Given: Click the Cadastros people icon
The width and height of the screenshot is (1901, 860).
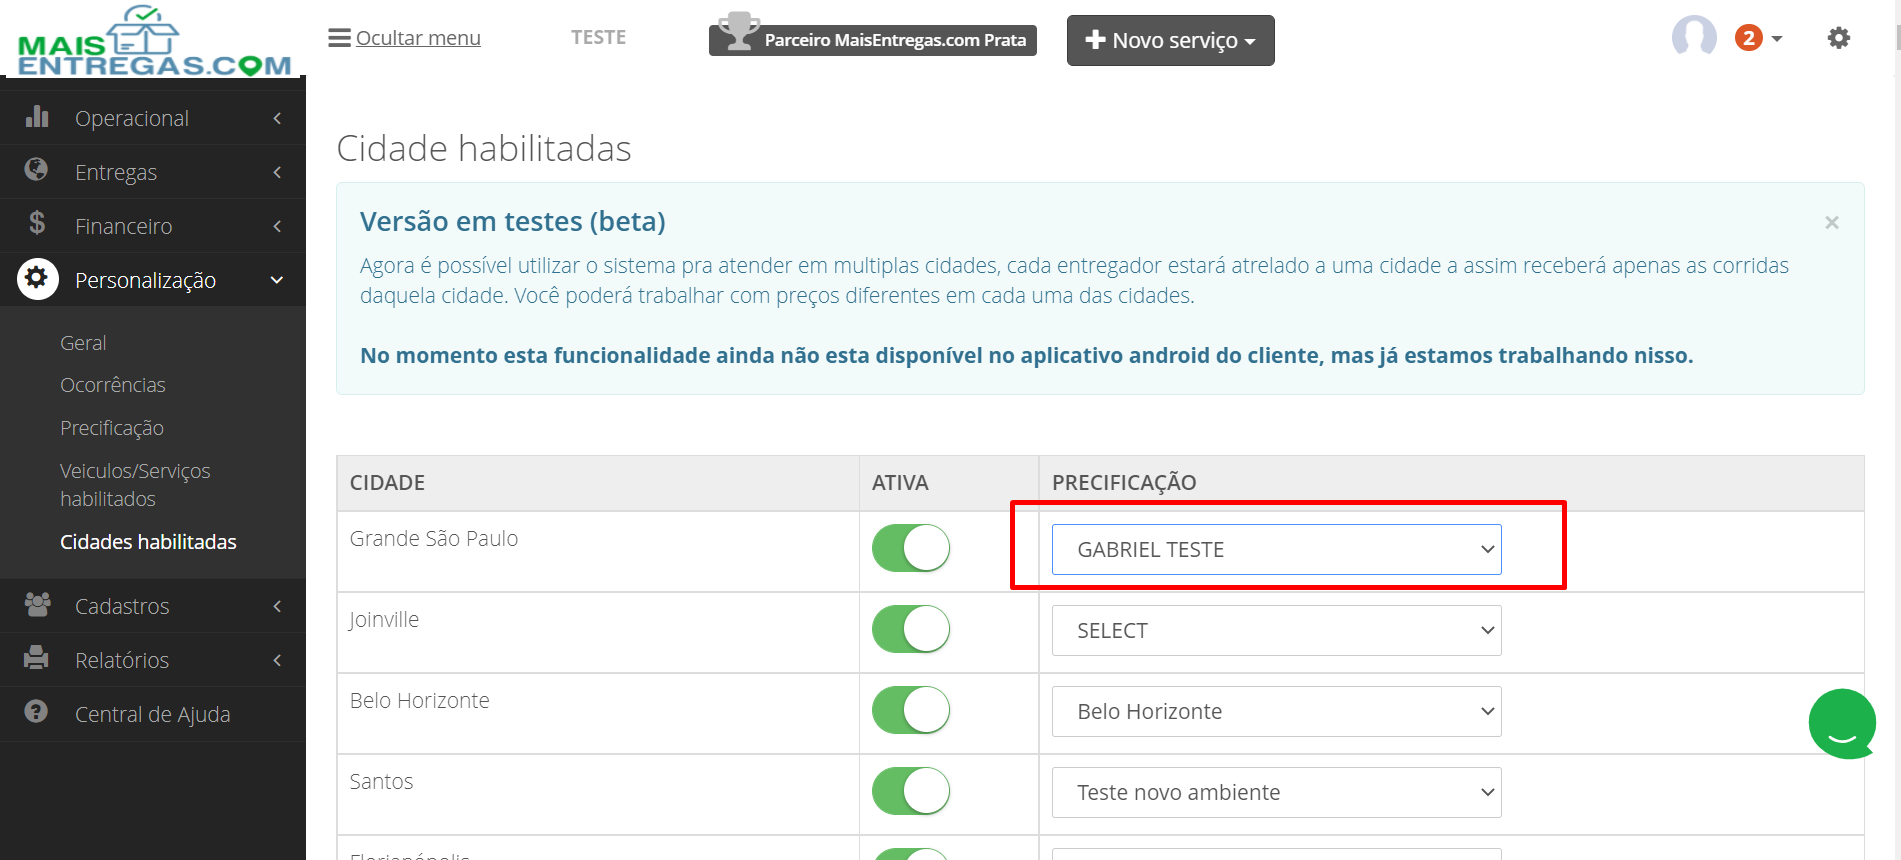Looking at the screenshot, I should [x=37, y=604].
